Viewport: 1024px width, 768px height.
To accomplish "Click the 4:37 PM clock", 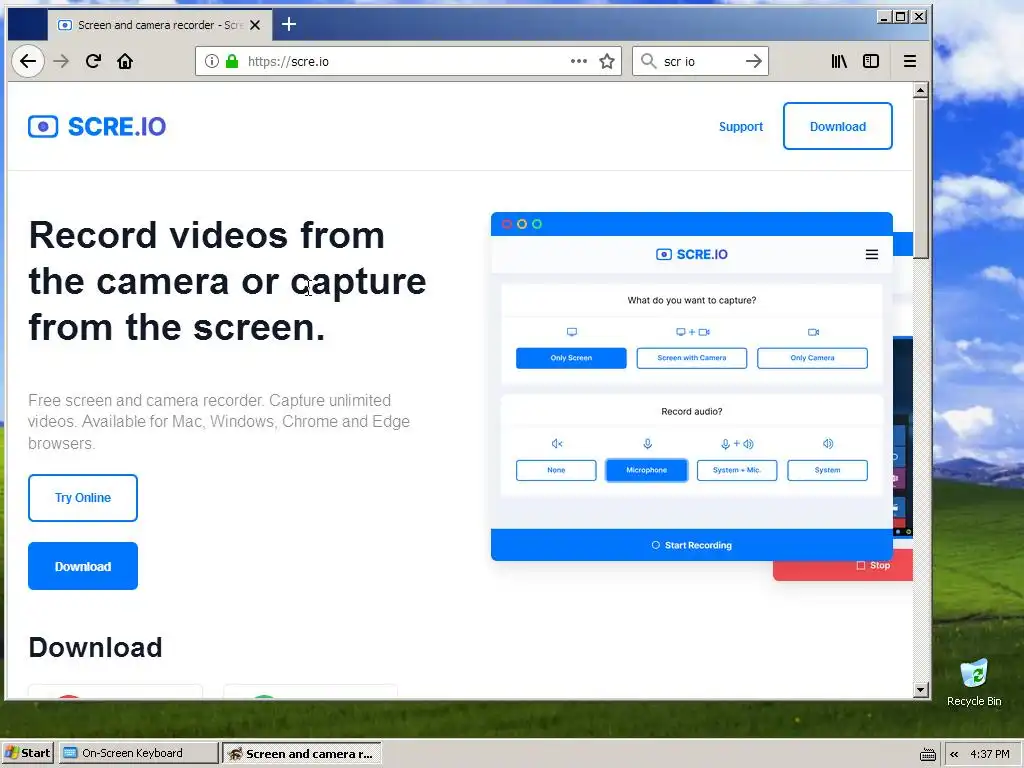I will pyautogui.click(x=990, y=754).
